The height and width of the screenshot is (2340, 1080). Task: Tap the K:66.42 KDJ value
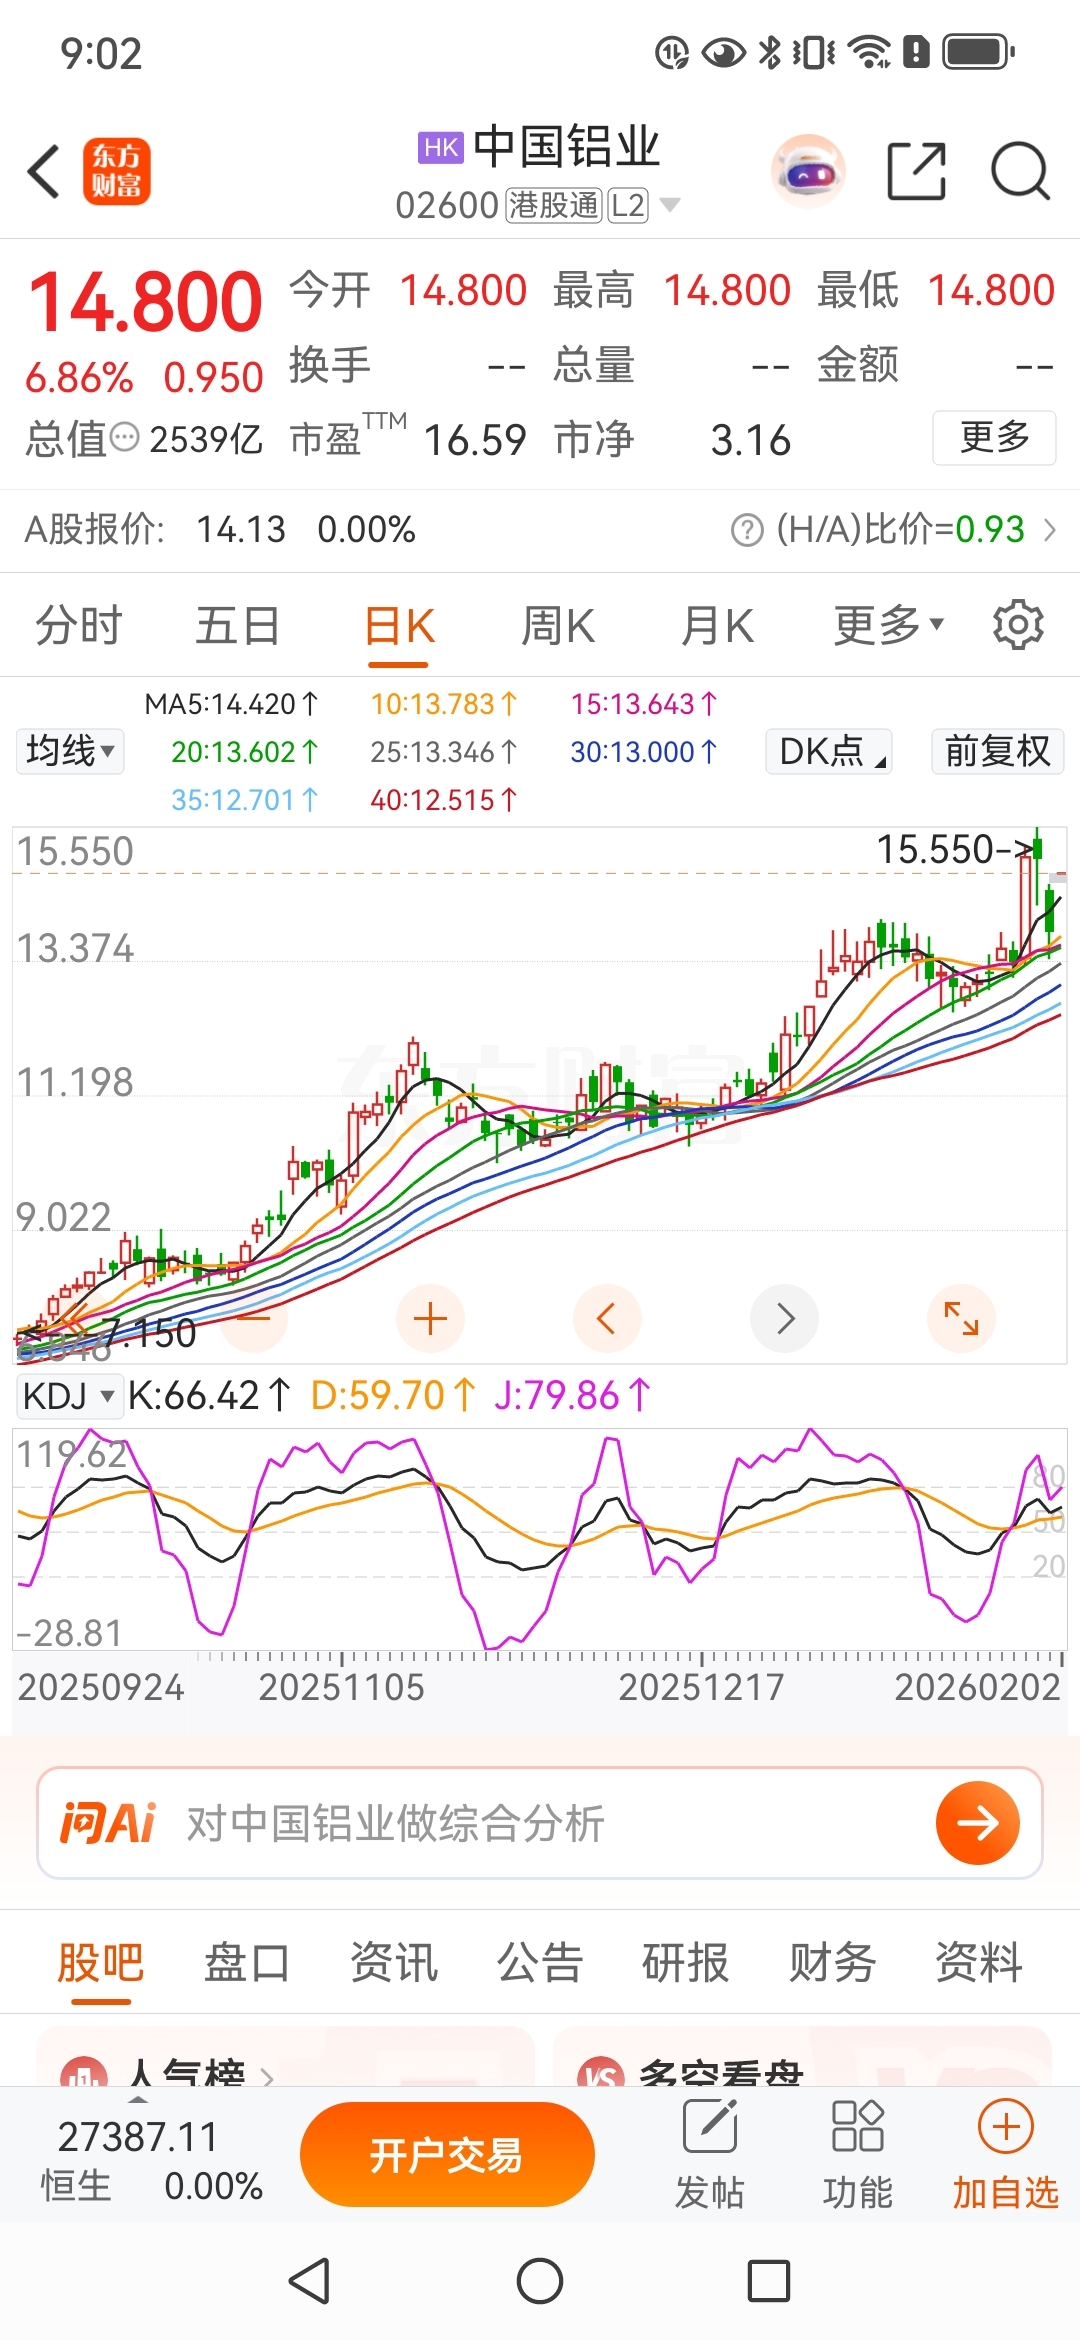(x=209, y=1395)
